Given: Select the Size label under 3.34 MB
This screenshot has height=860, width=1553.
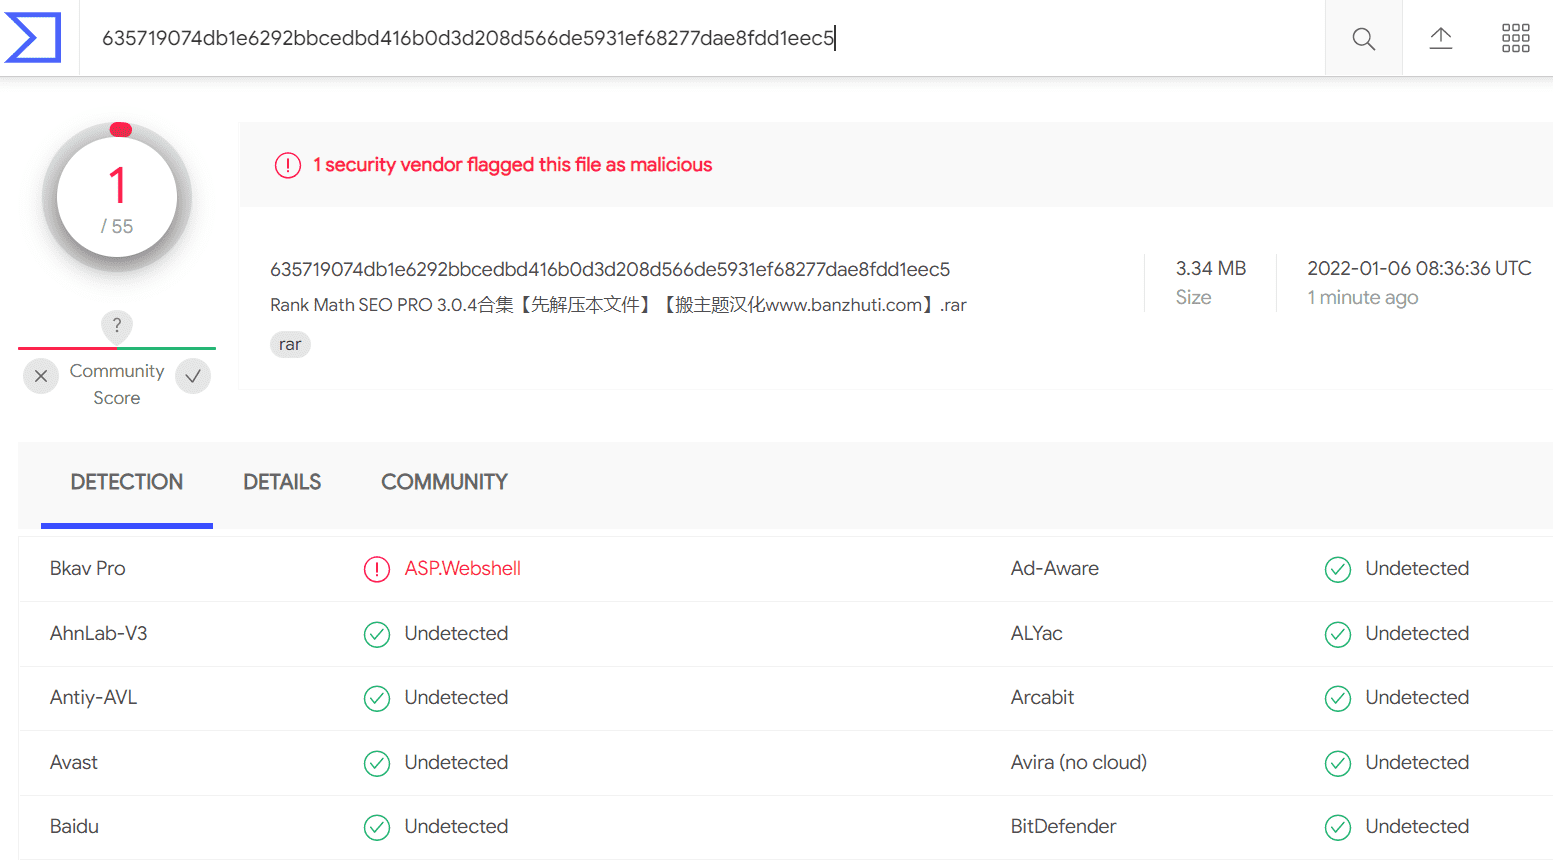Looking at the screenshot, I should coord(1194,297).
